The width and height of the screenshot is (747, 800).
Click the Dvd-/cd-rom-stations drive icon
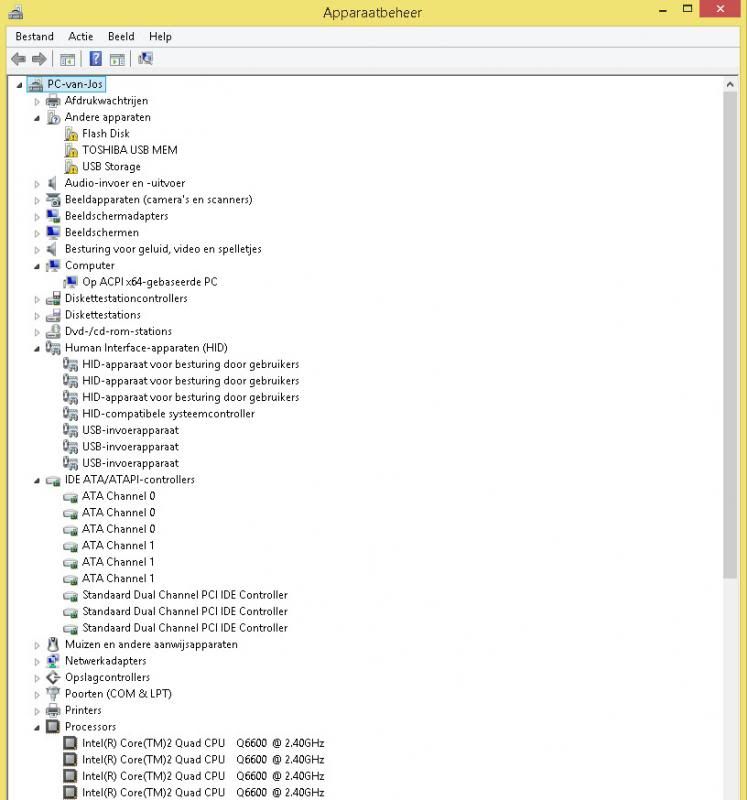(53, 331)
